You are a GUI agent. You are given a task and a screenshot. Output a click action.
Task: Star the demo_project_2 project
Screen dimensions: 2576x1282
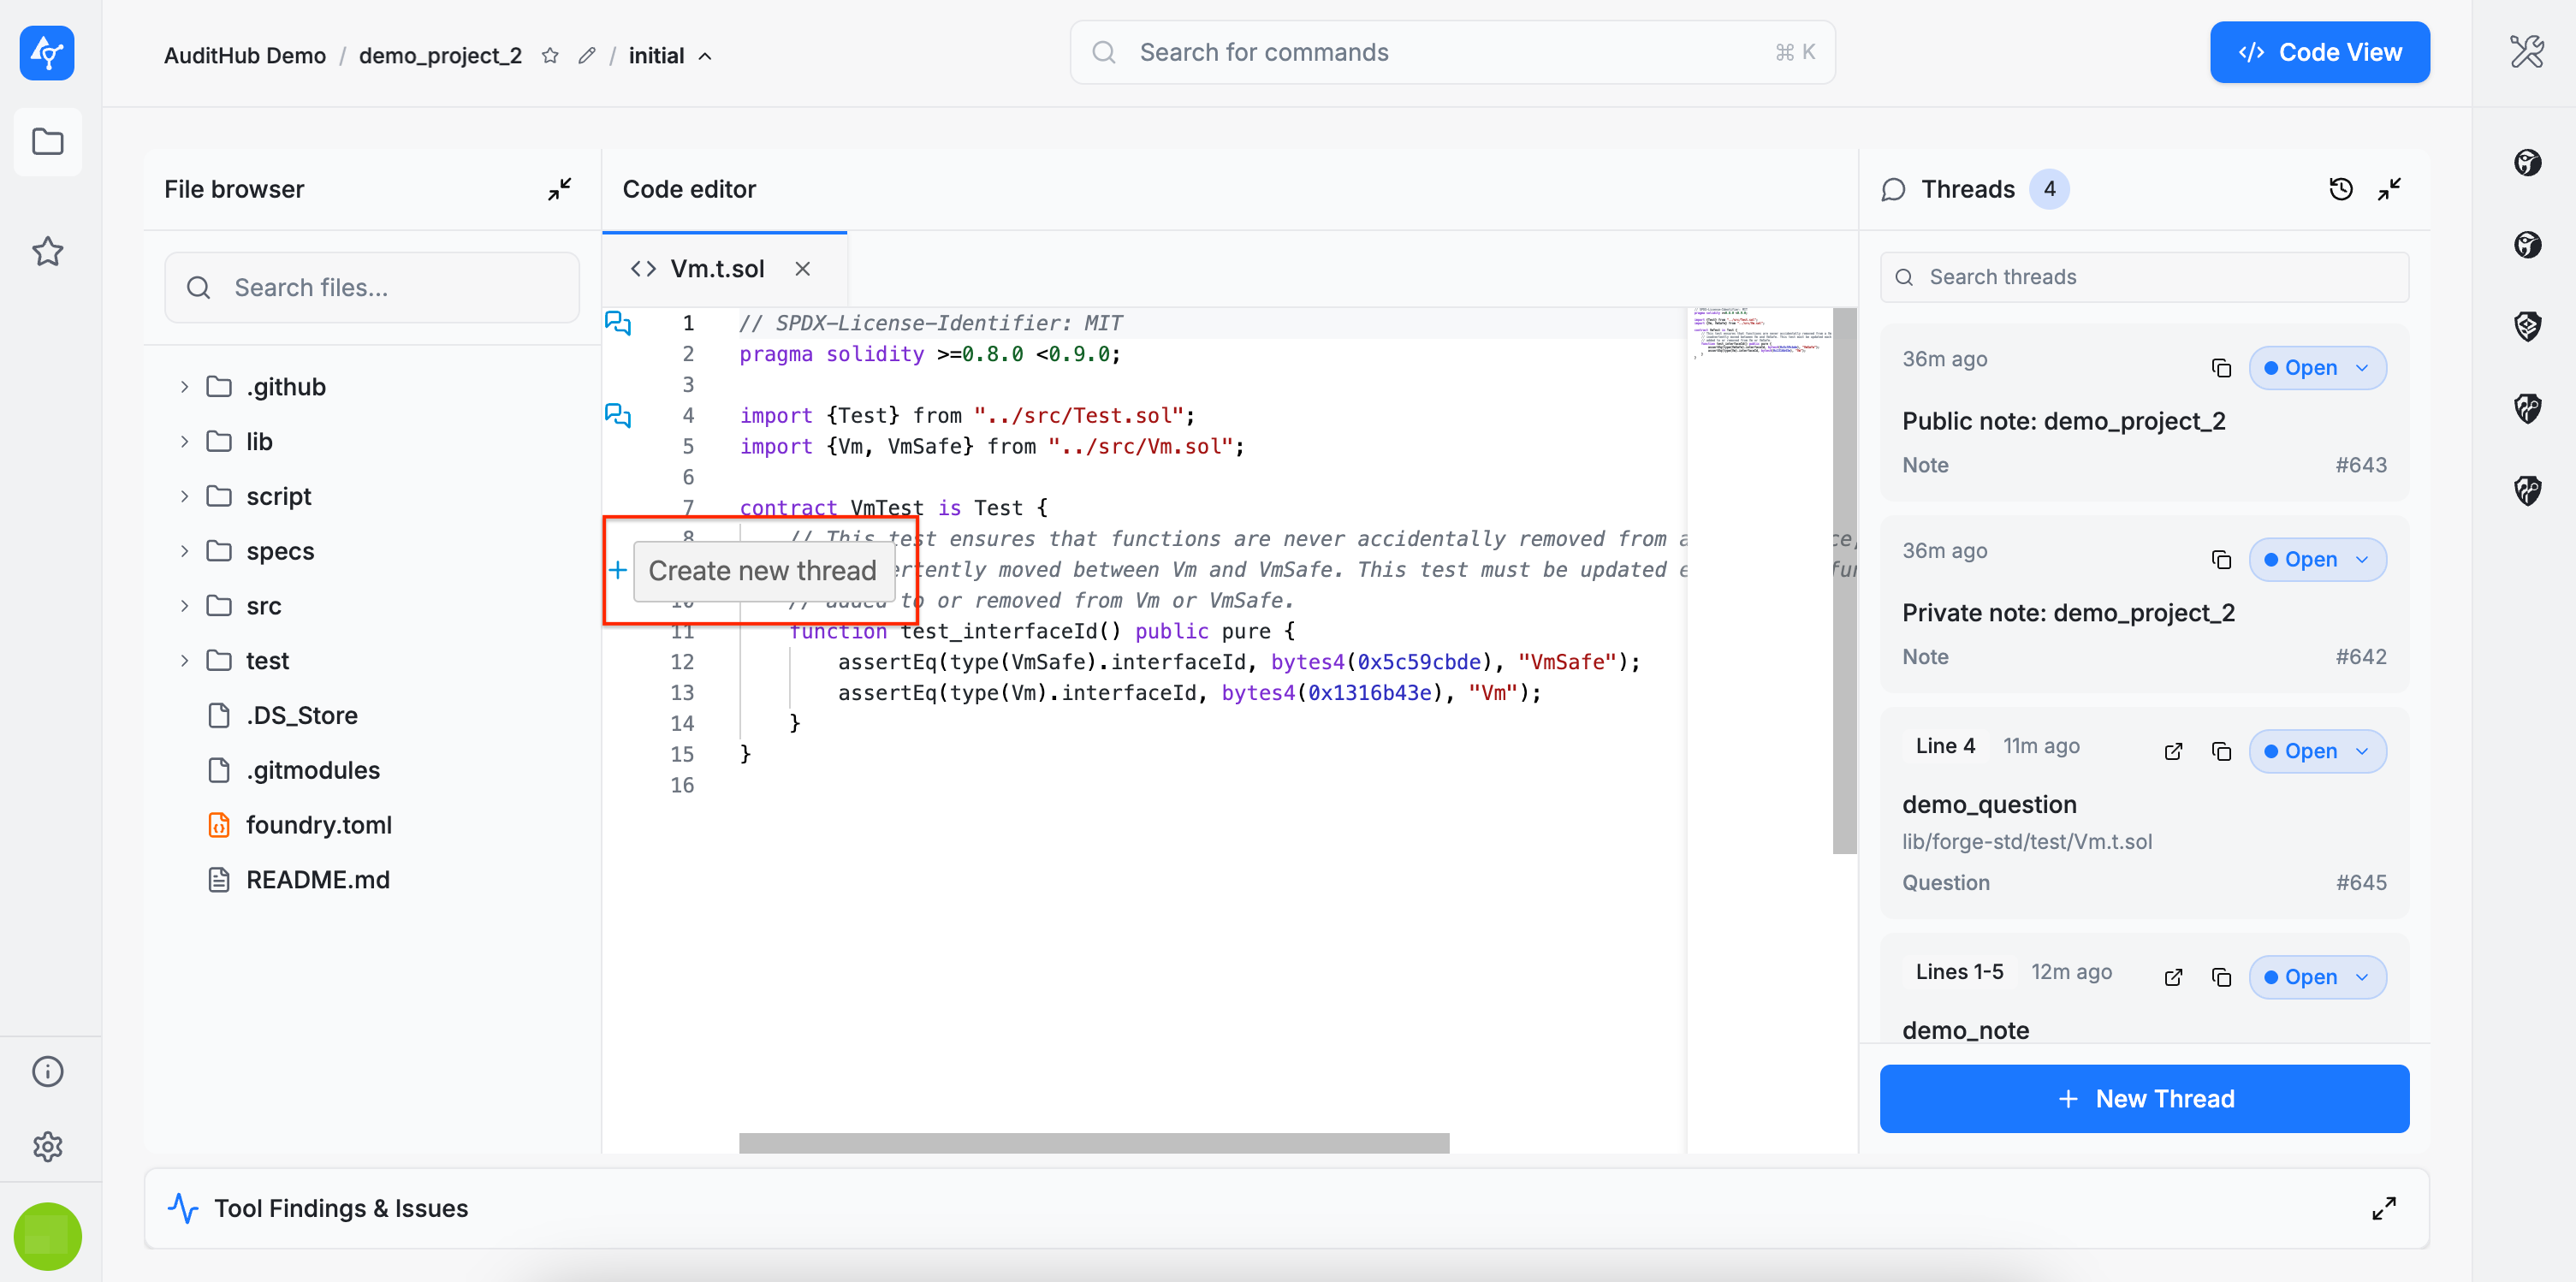pos(550,56)
